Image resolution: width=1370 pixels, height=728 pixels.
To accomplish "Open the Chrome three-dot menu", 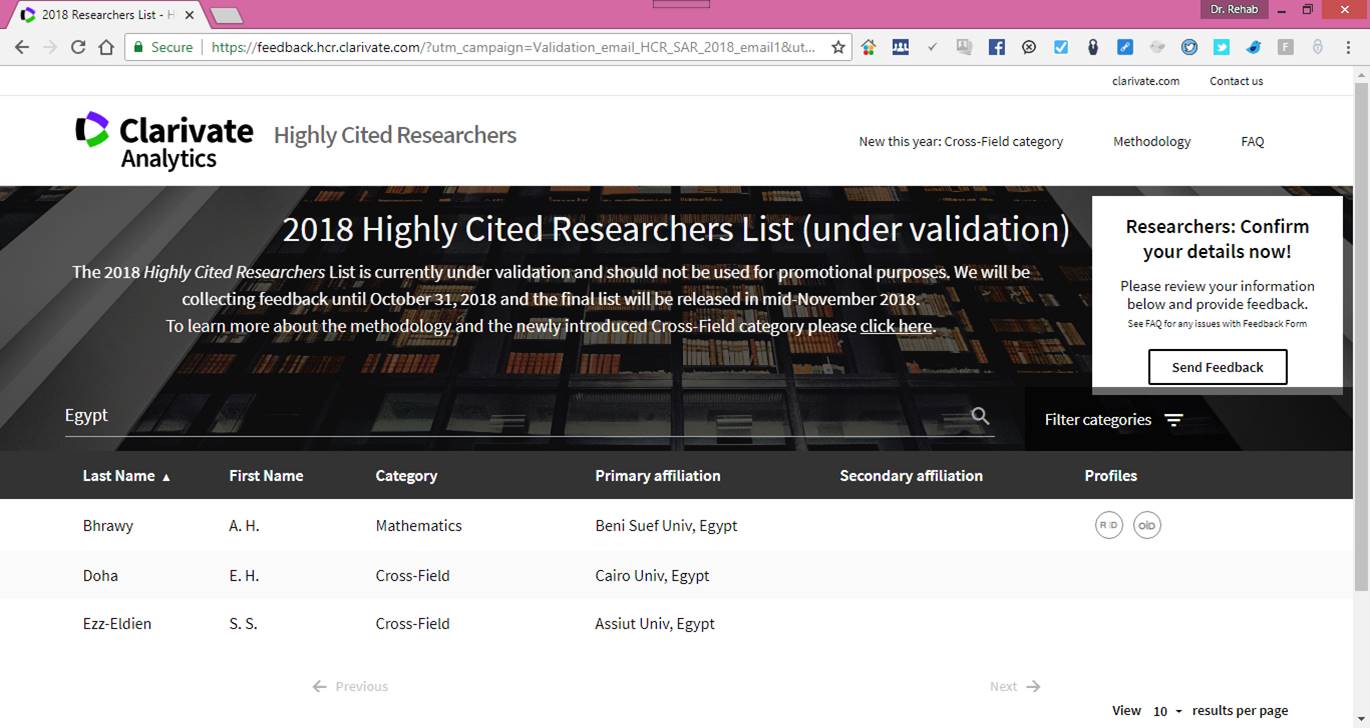I will pyautogui.click(x=1349, y=47).
